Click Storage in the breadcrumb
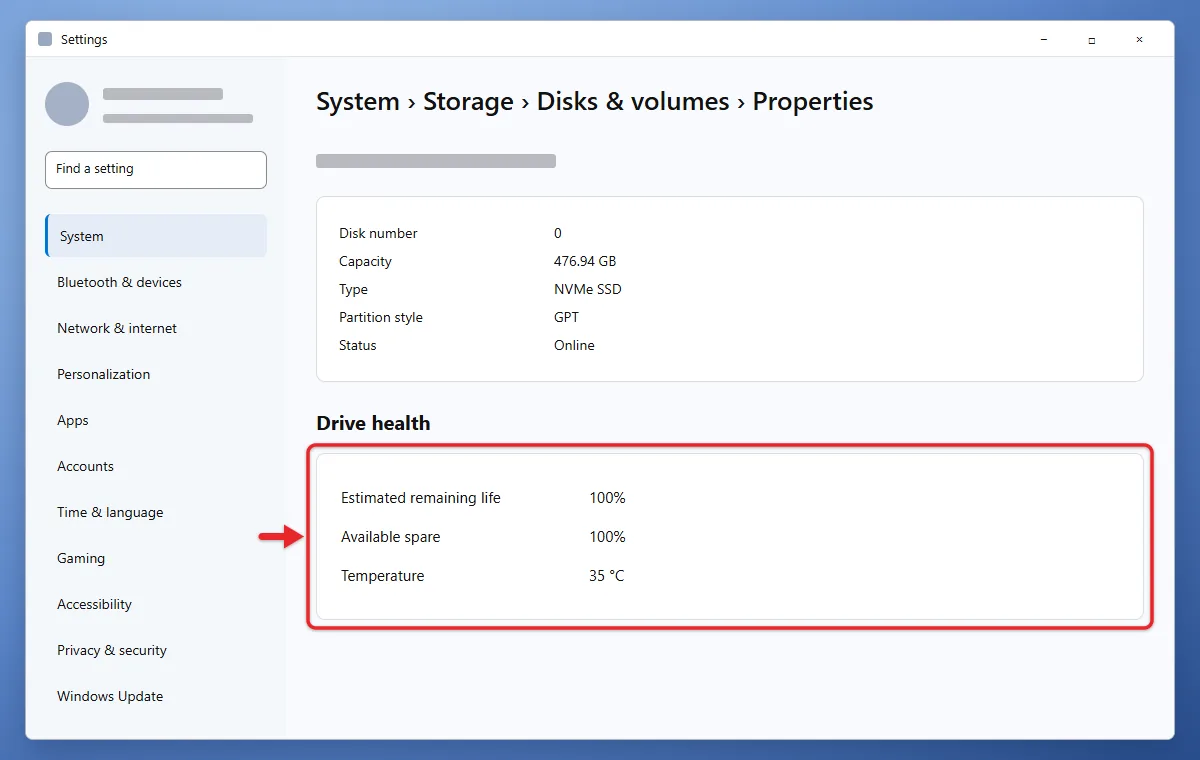 [x=468, y=102]
